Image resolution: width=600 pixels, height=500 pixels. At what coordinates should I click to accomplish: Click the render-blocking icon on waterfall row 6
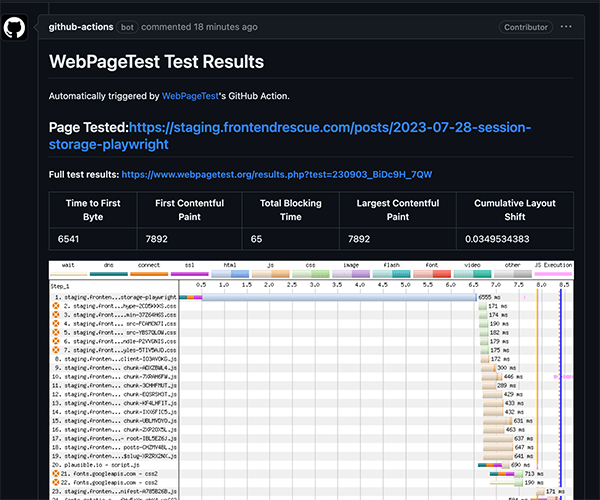point(56,341)
